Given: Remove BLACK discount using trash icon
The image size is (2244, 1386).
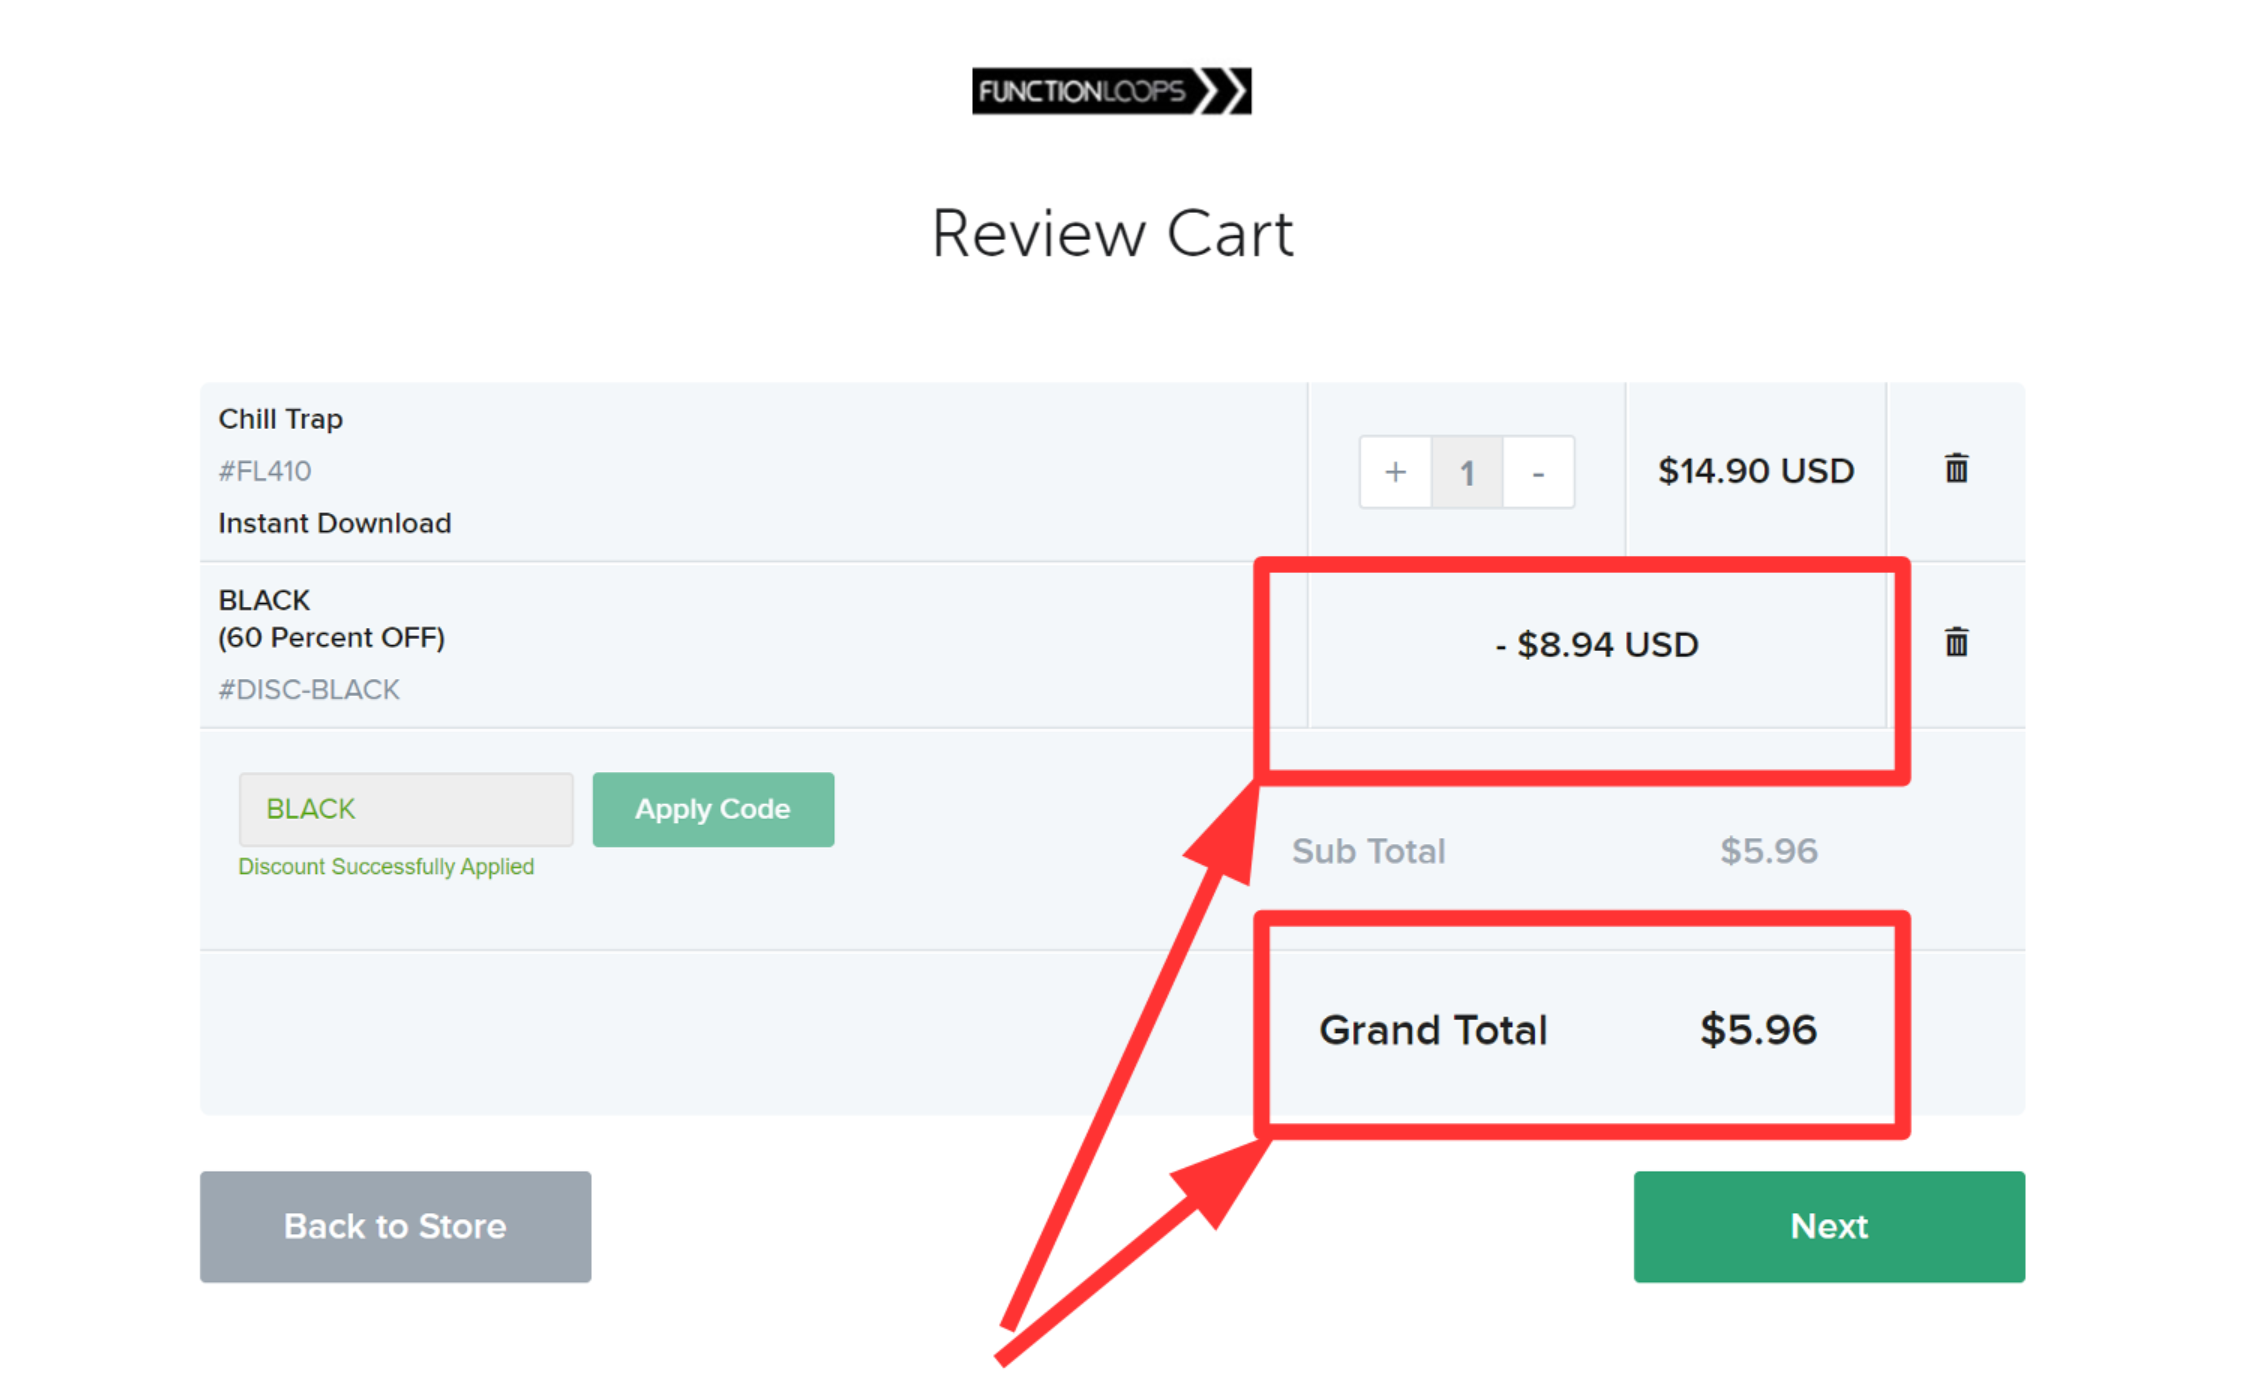Looking at the screenshot, I should click(1956, 642).
